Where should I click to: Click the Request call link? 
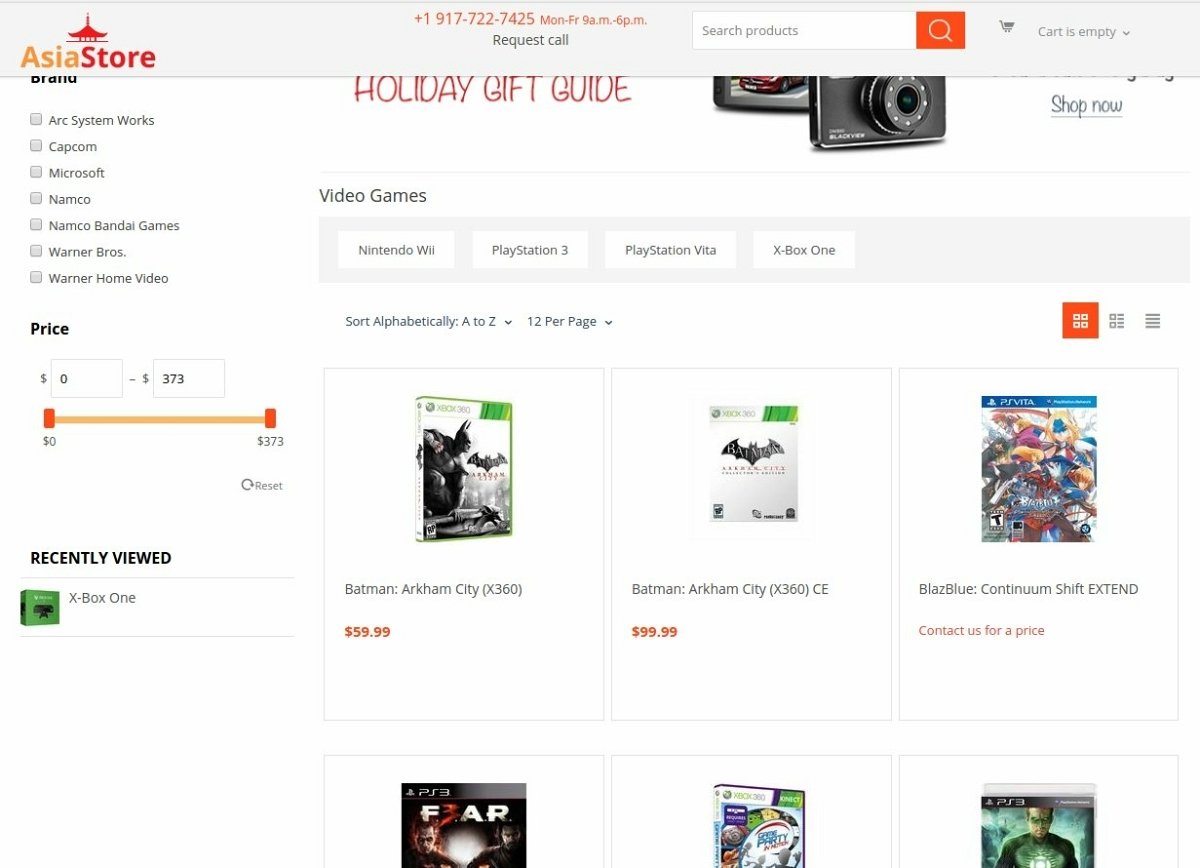tap(531, 40)
